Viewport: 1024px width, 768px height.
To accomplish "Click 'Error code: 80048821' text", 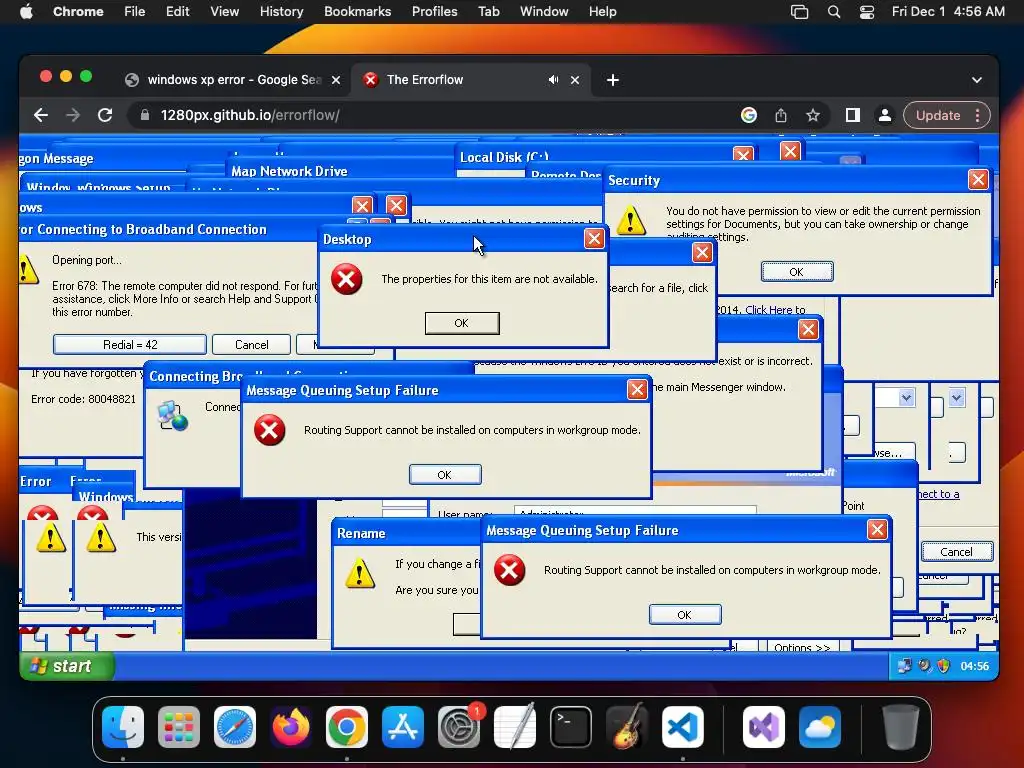I will 84,399.
